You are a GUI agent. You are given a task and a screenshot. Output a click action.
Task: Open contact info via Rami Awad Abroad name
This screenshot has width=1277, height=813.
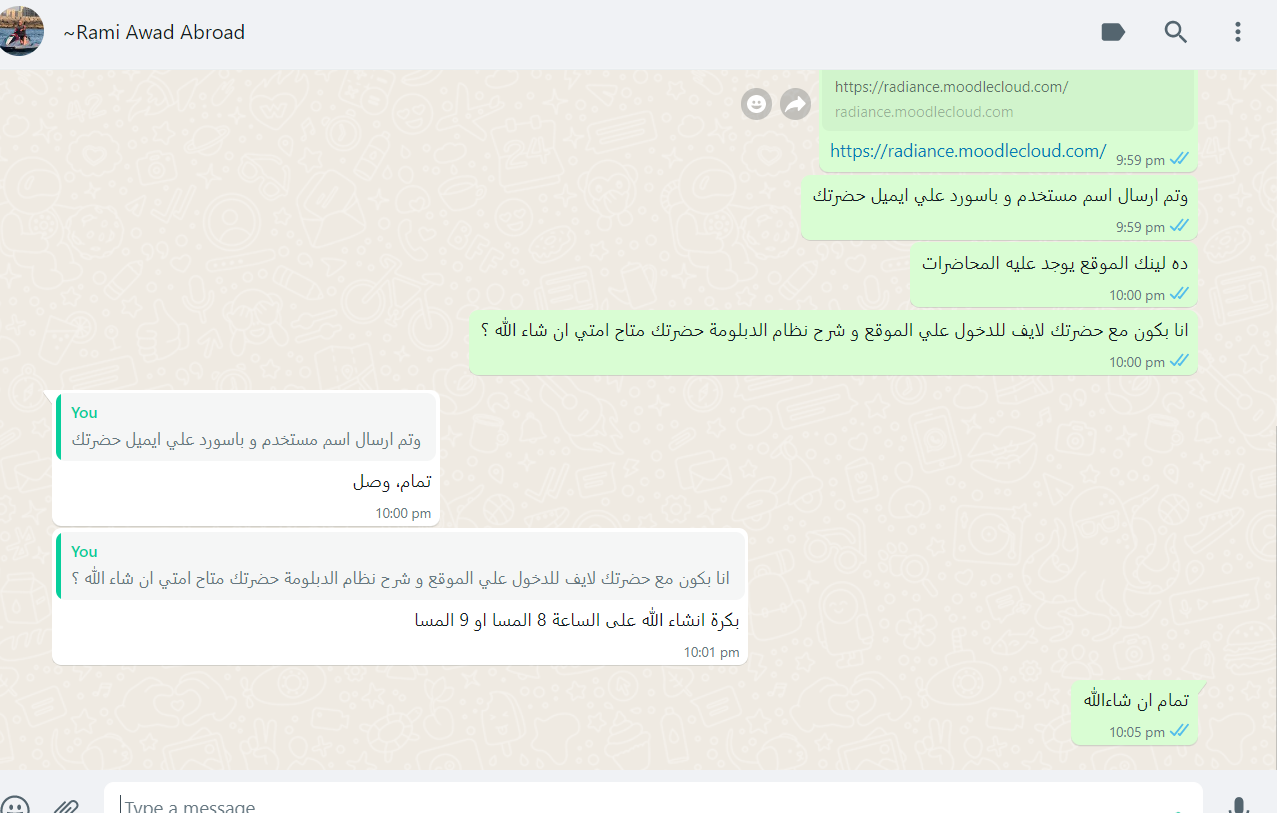pos(154,32)
